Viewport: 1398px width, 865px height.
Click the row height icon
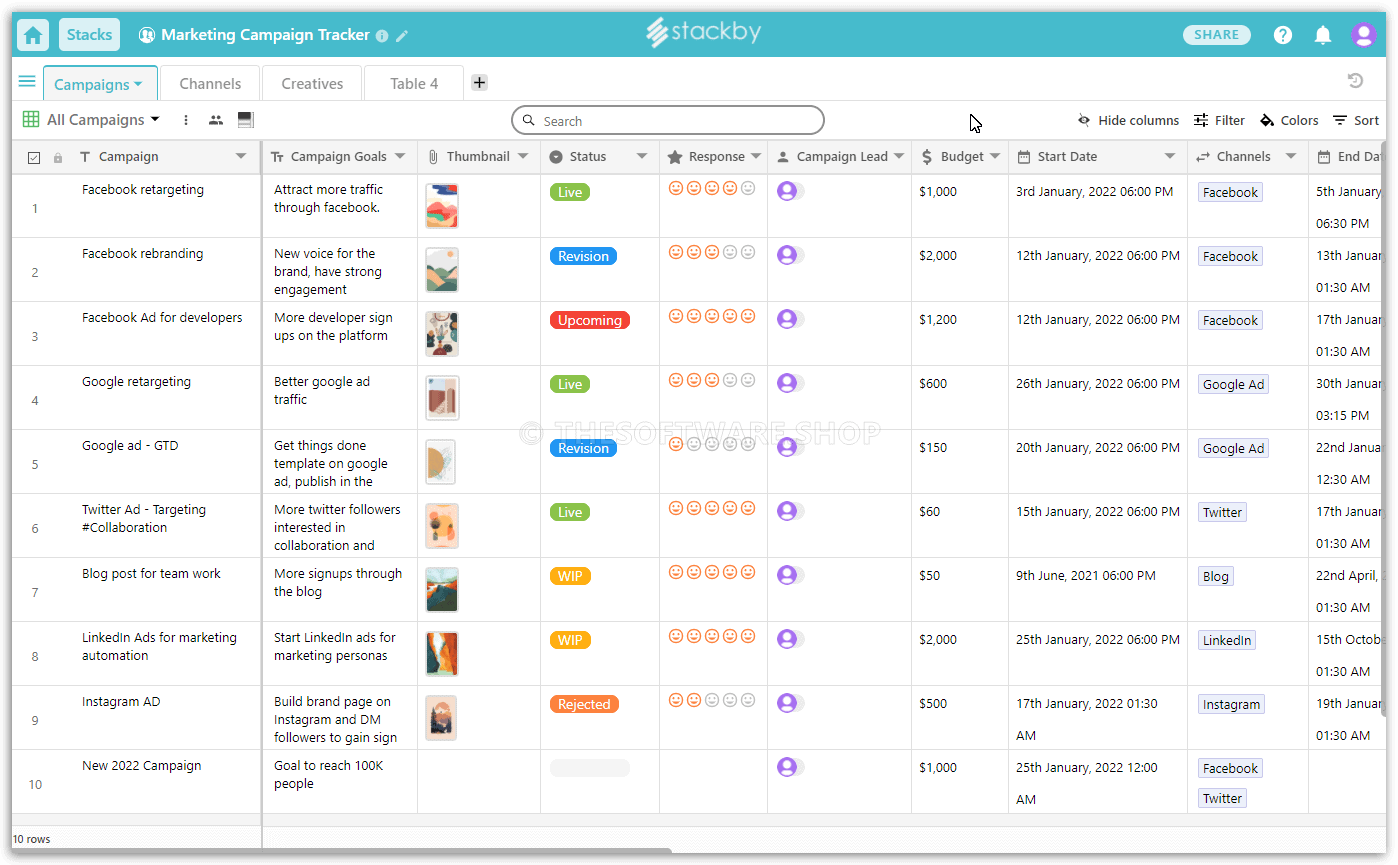point(245,120)
